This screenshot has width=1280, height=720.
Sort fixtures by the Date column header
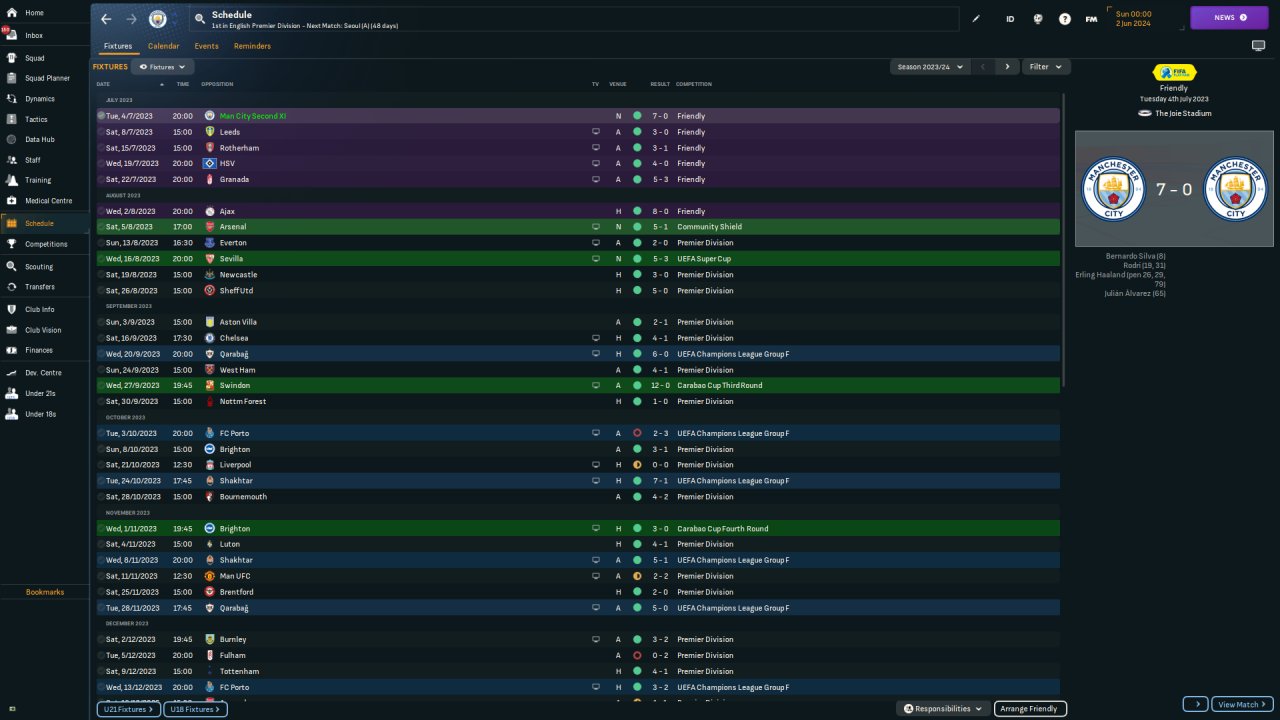103,84
